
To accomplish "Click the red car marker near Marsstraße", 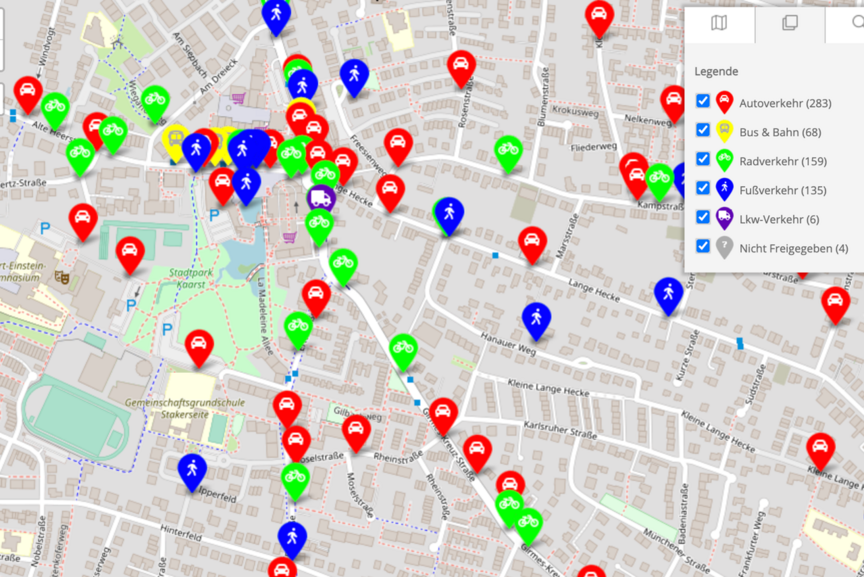I will pyautogui.click(x=533, y=241).
